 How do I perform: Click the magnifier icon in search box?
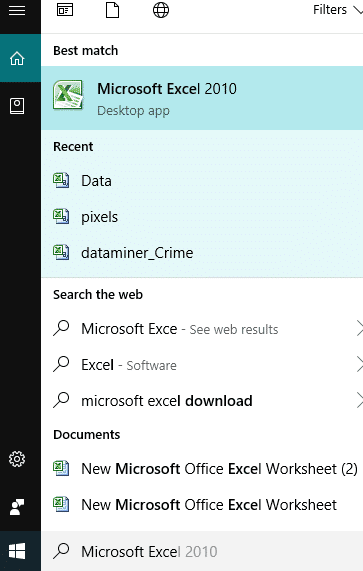(x=61, y=551)
